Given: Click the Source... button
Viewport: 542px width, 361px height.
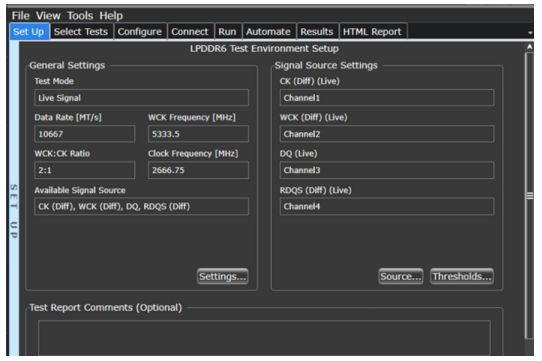Looking at the screenshot, I should tap(401, 276).
